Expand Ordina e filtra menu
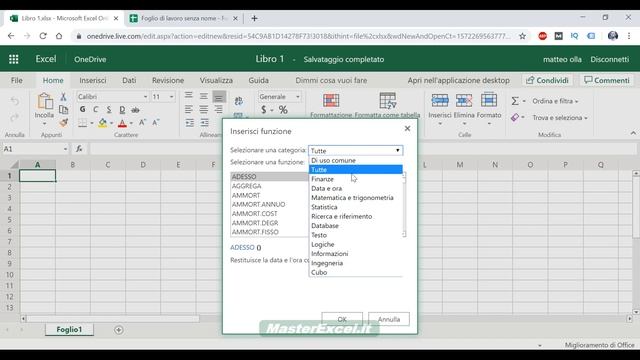 (556, 101)
